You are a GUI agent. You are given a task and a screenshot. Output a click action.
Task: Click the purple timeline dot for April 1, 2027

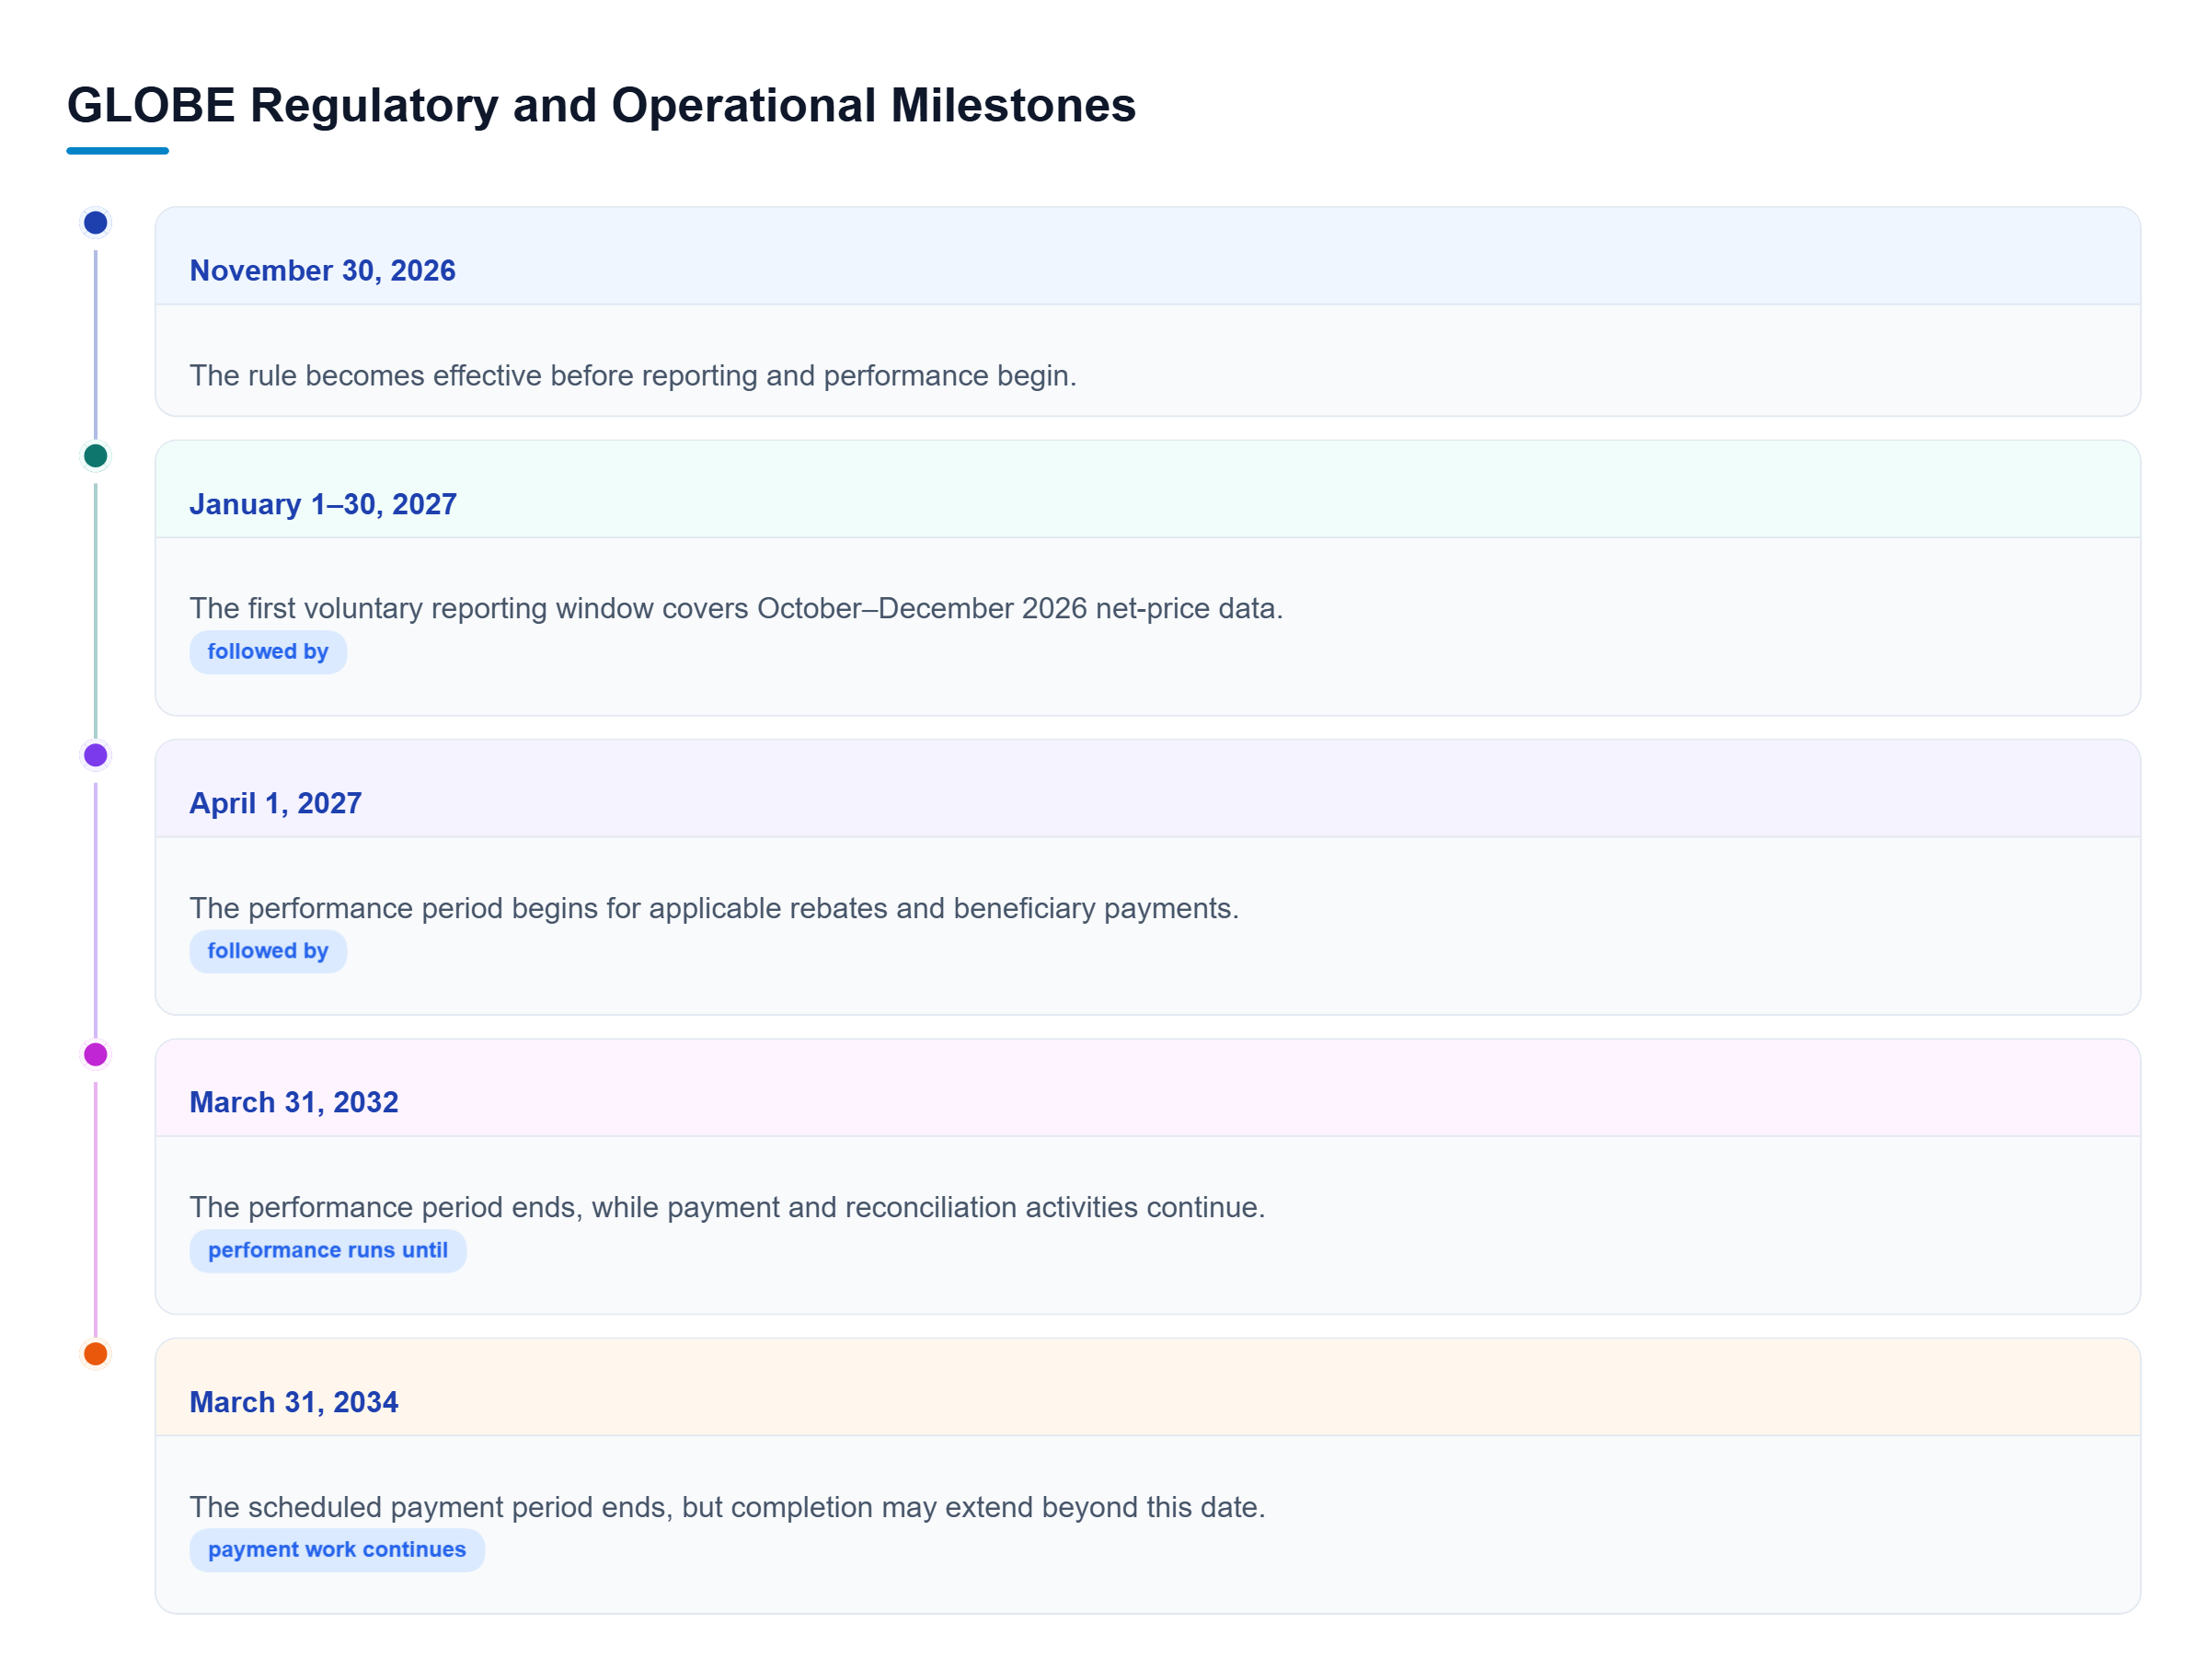95,755
